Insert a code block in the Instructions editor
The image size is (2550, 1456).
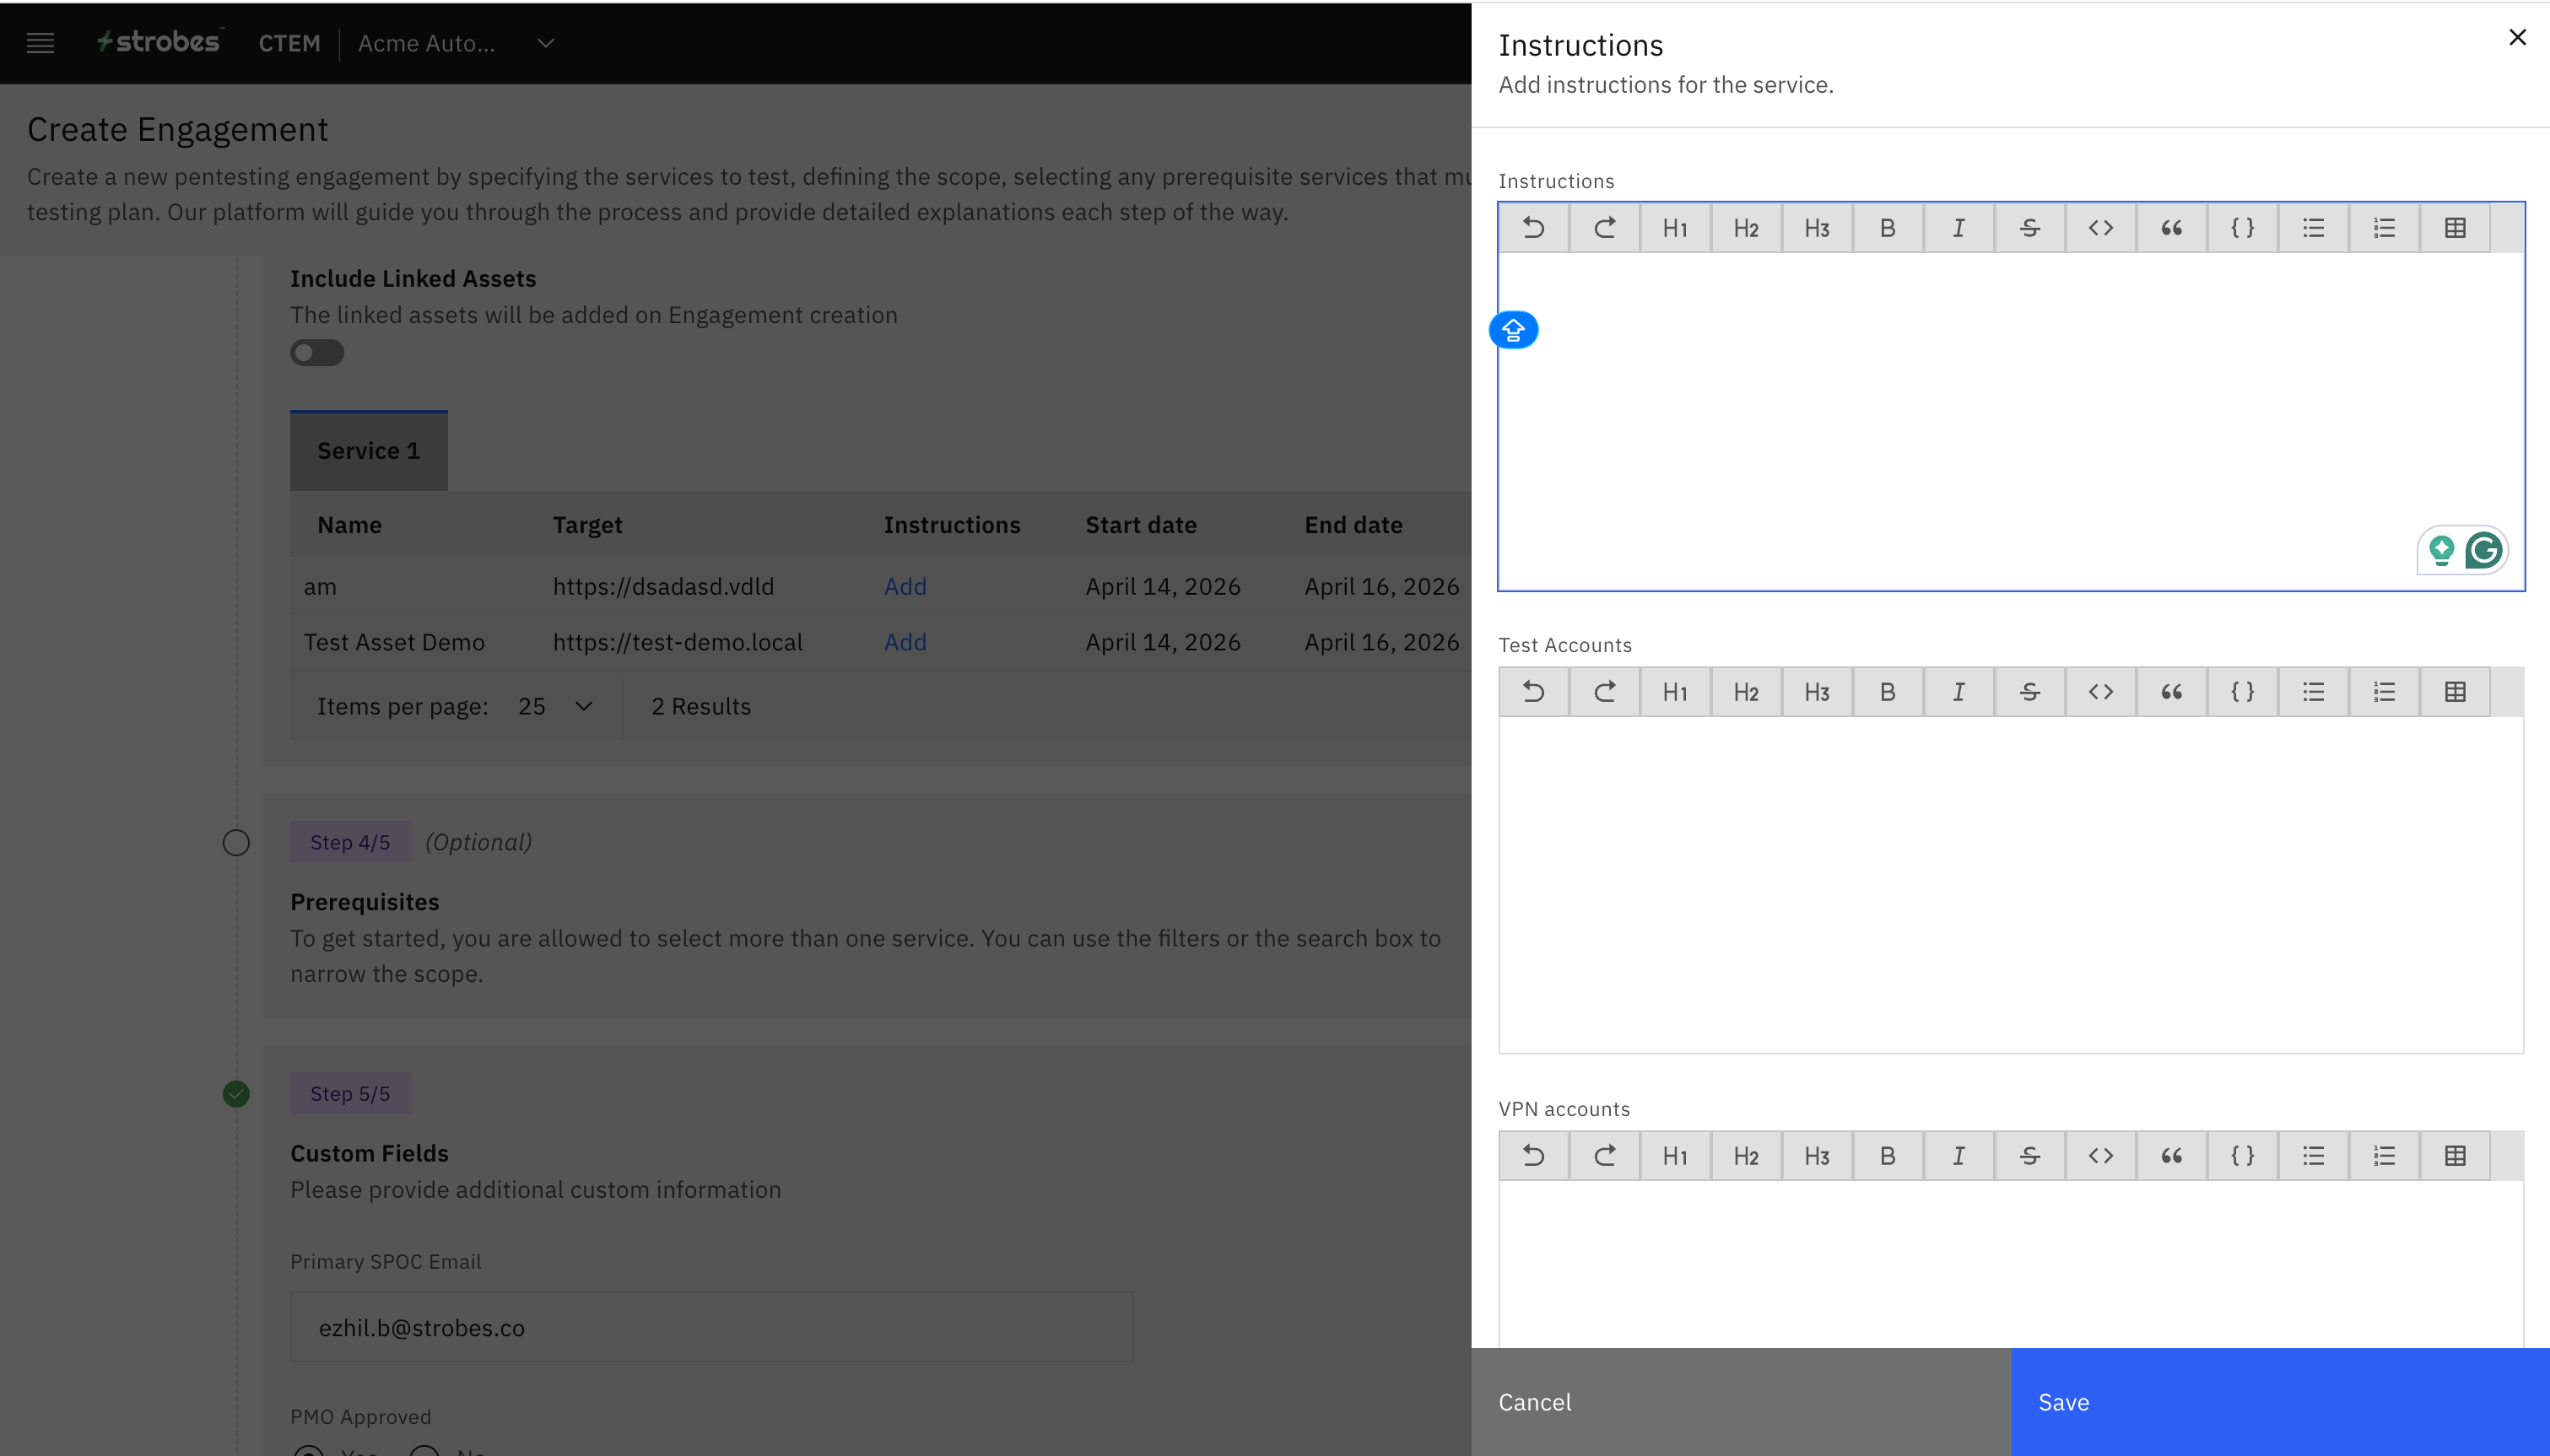pos(2242,228)
